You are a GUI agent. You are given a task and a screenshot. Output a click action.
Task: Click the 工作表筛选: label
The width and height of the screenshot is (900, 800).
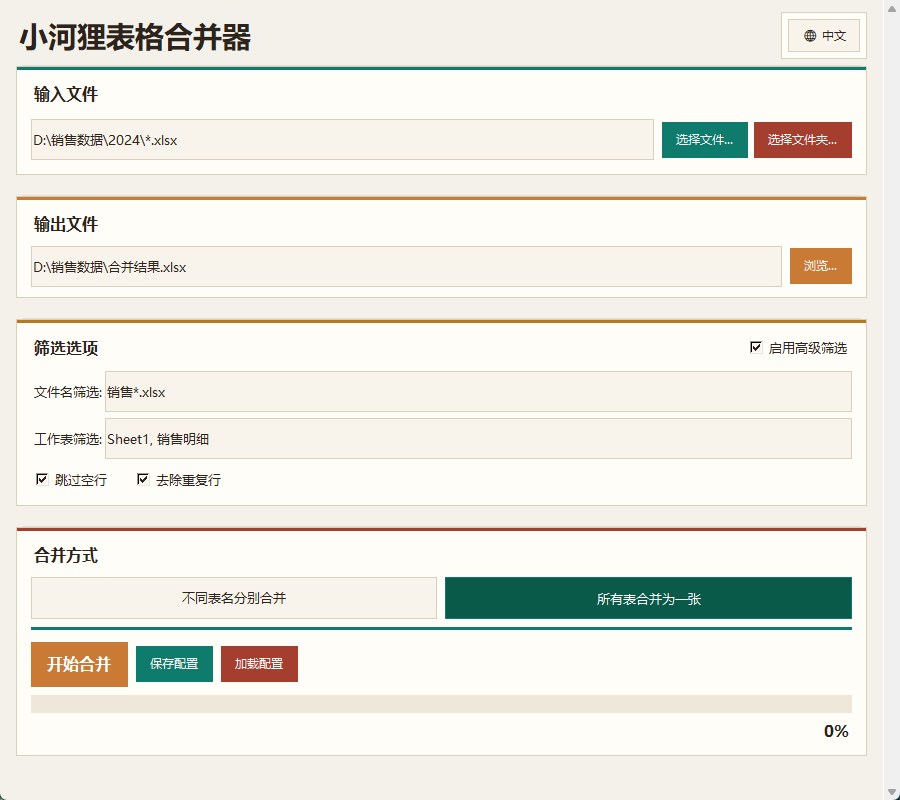(x=68, y=440)
